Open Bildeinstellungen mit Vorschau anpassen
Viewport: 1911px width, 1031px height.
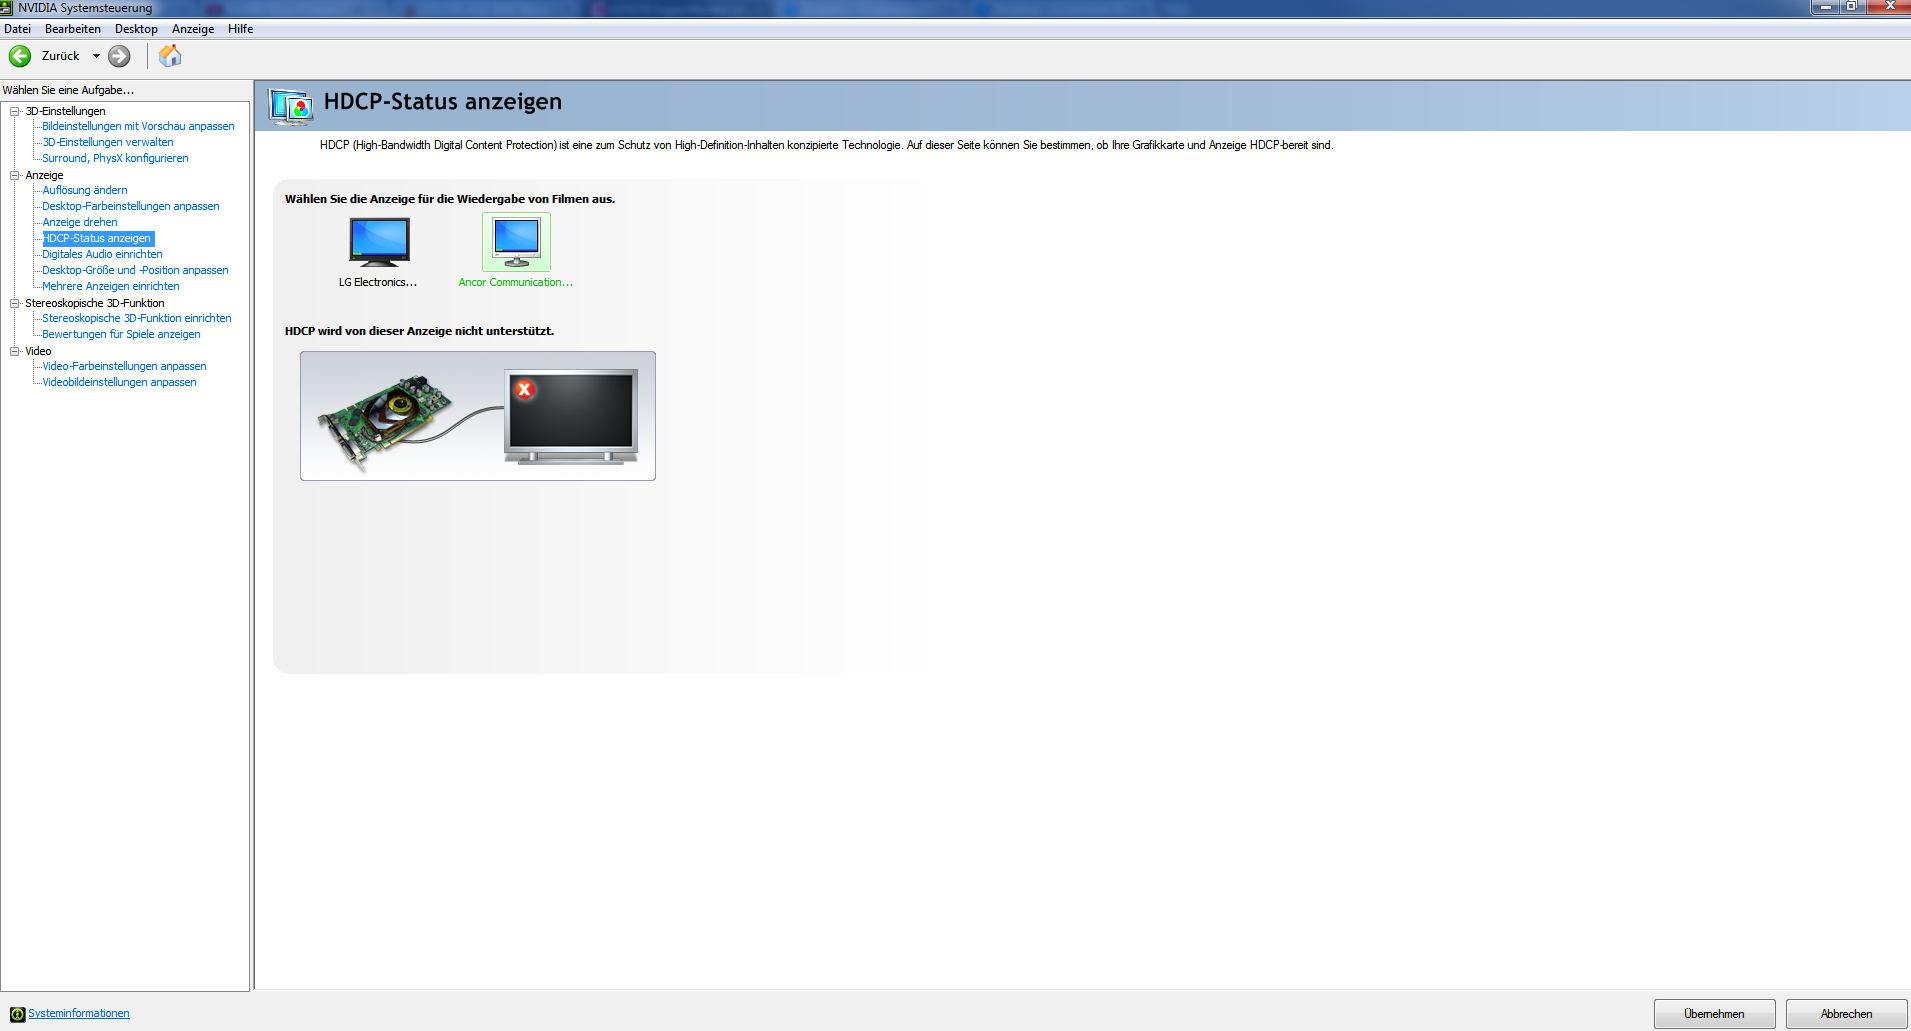pos(138,126)
